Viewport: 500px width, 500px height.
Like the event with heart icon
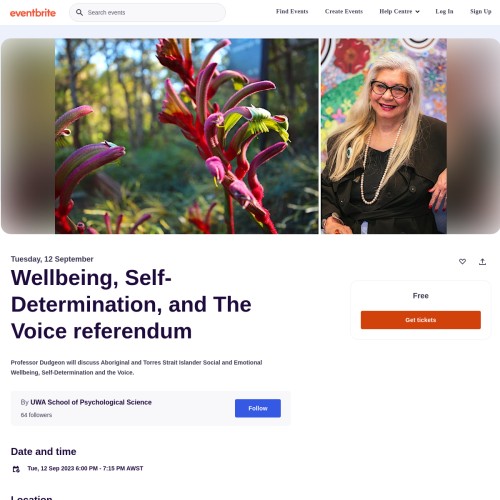[462, 262]
